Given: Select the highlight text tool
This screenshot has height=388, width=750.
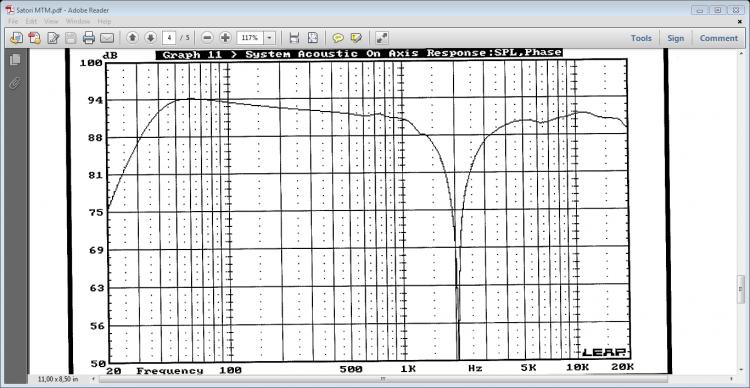Looking at the screenshot, I should (356, 38).
